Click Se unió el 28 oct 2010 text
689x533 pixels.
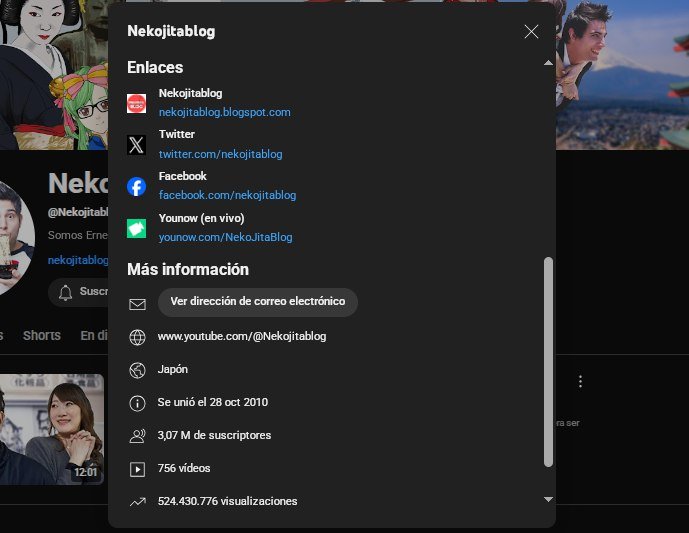213,402
